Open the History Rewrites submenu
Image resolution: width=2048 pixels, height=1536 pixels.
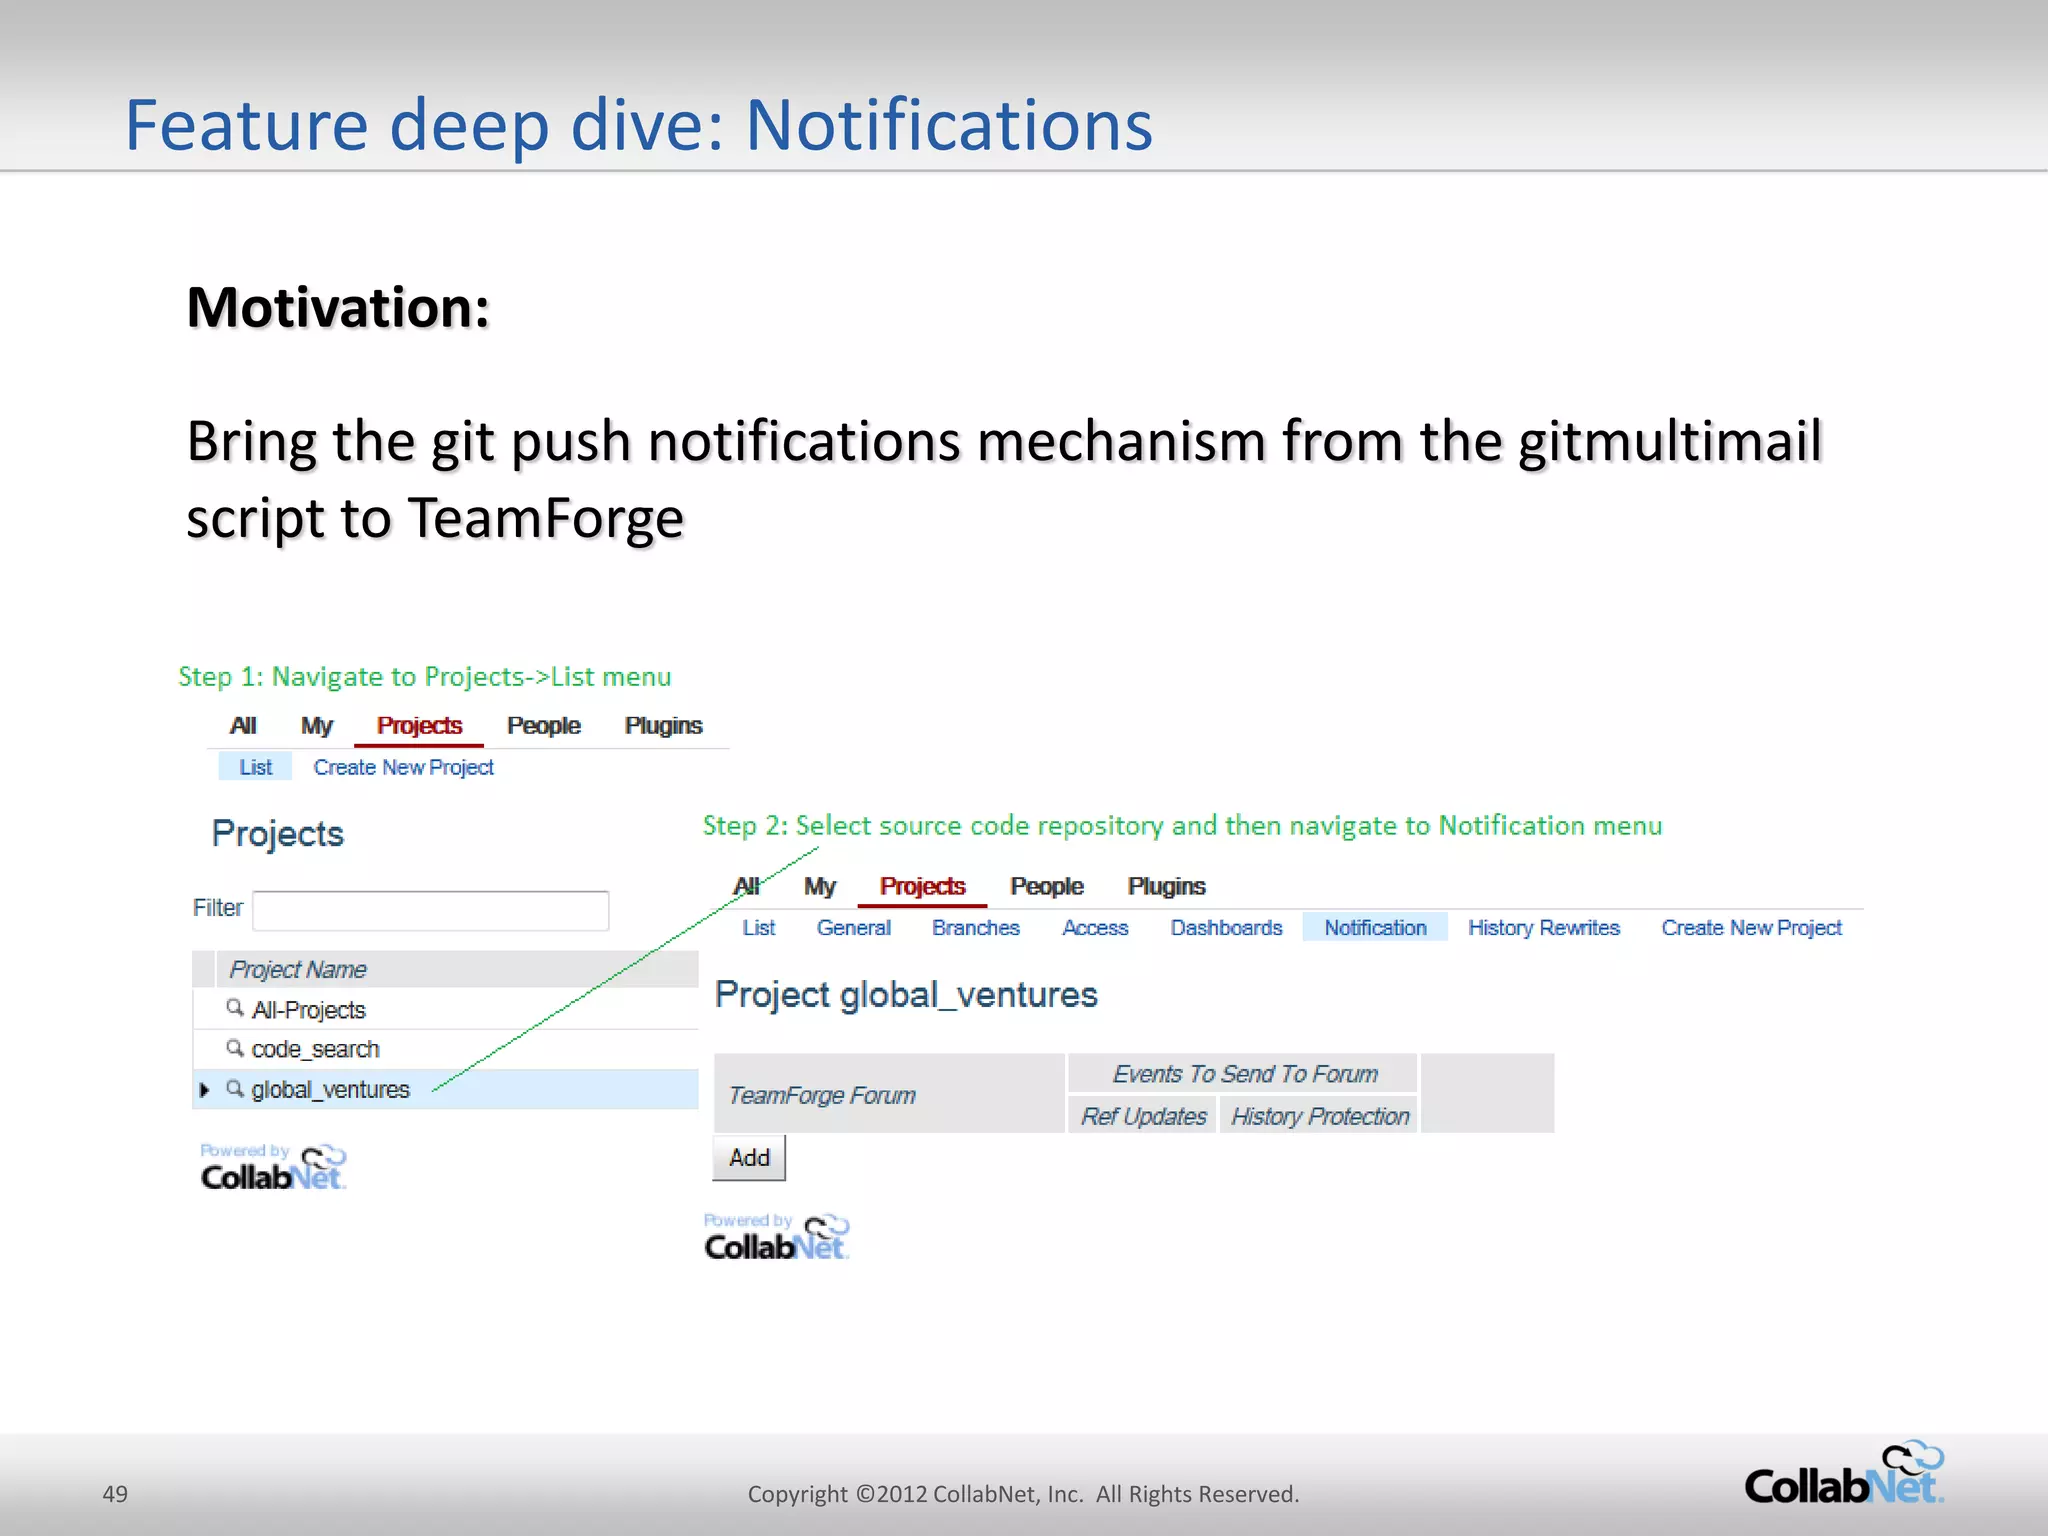point(1543,928)
